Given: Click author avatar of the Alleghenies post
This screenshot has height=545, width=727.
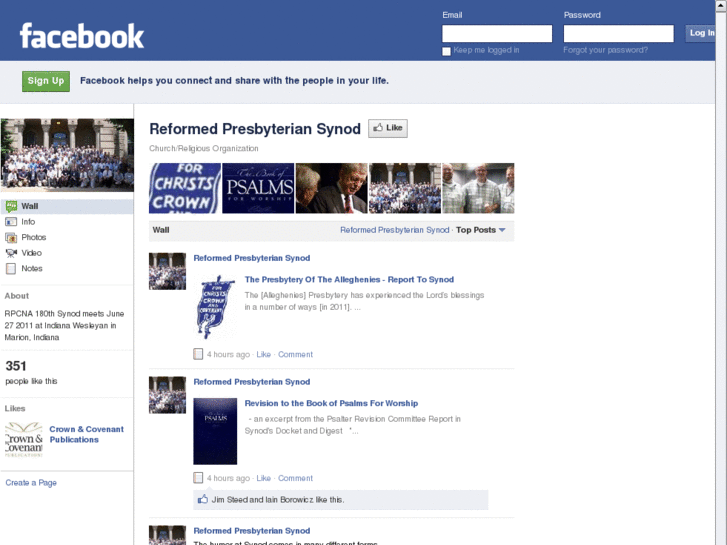Looking at the screenshot, I should (x=167, y=271).
